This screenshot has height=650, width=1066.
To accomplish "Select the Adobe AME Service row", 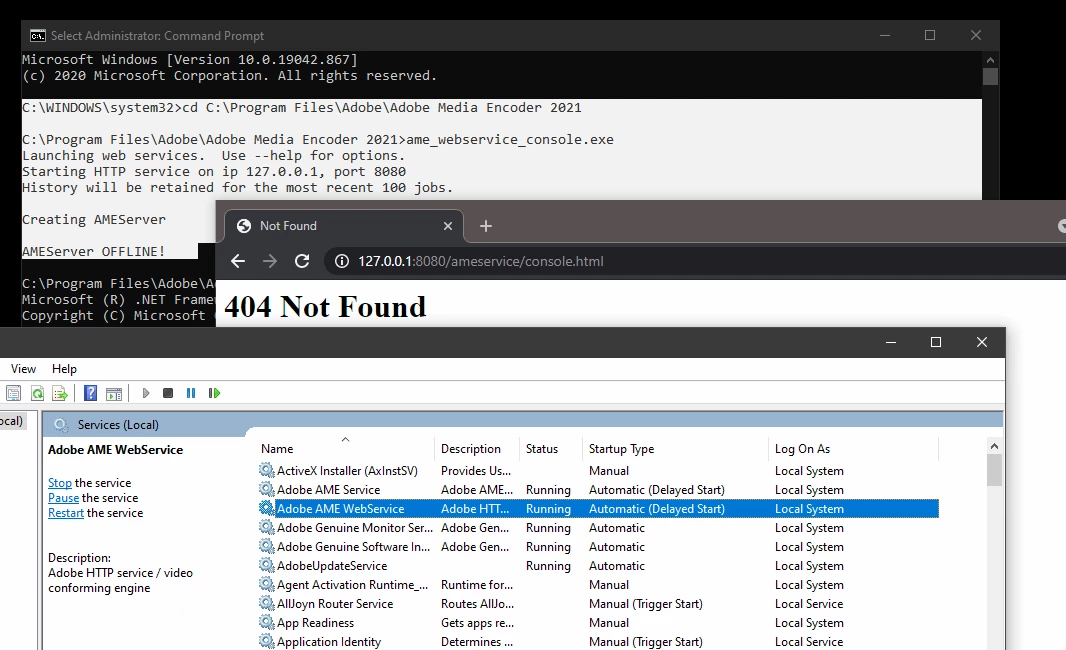I will point(598,490).
